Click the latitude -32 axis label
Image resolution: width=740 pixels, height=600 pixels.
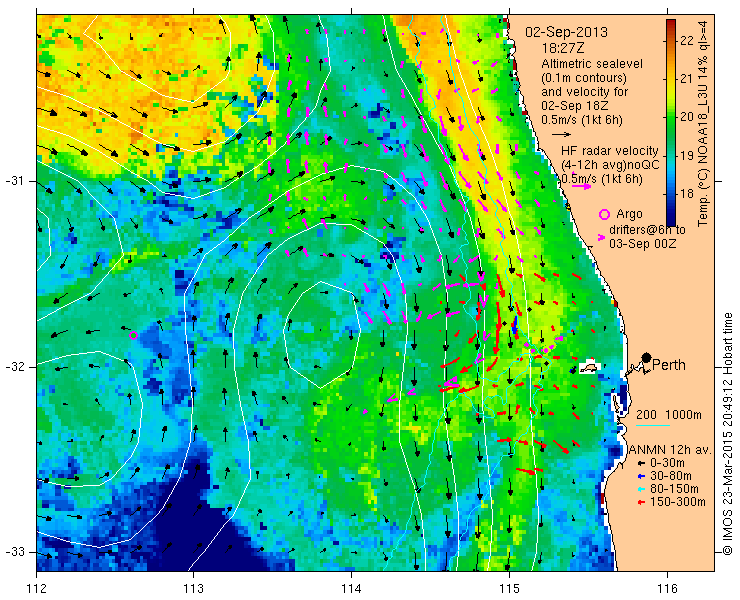click(14, 367)
